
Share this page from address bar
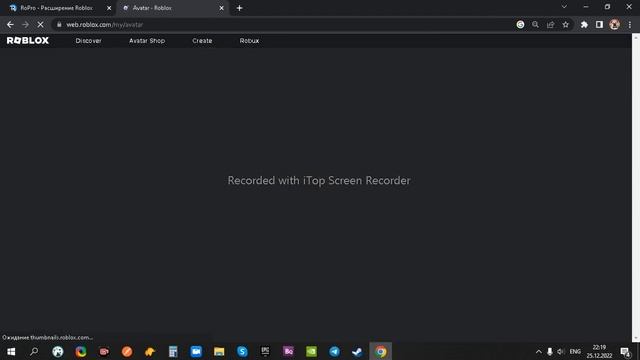coord(551,24)
